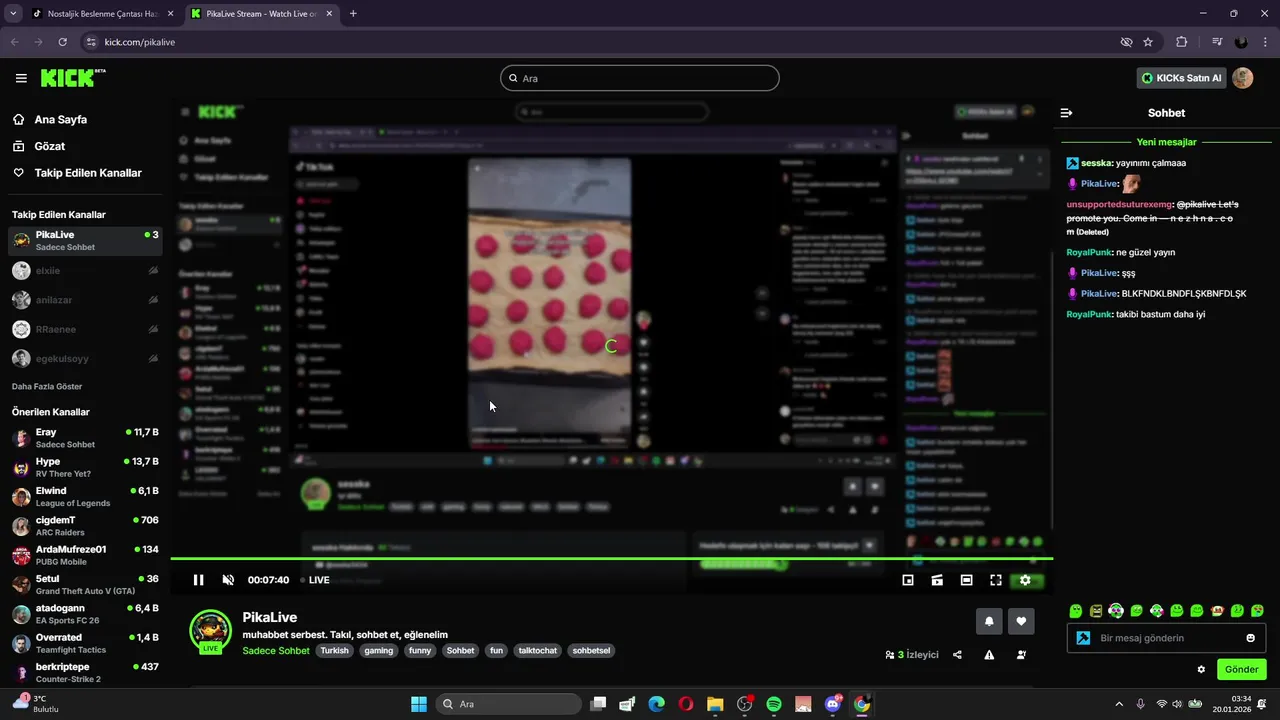The width and height of the screenshot is (1280, 720).
Task: Open user avatar menu in top bar
Action: 1242,78
